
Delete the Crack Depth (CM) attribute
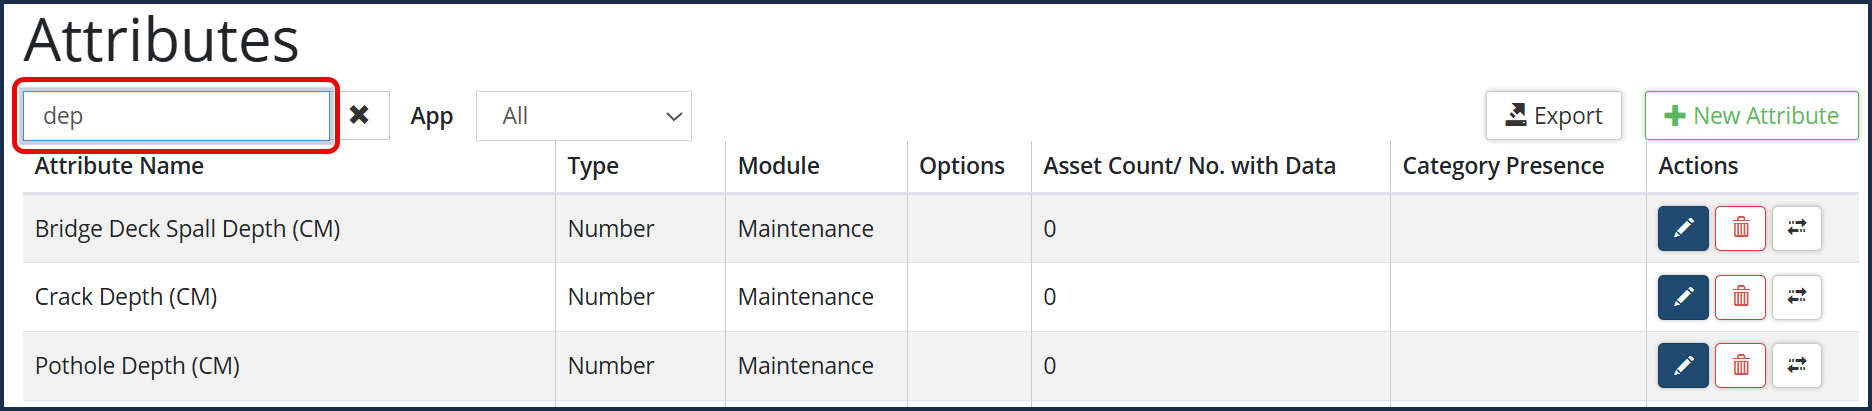(x=1740, y=297)
